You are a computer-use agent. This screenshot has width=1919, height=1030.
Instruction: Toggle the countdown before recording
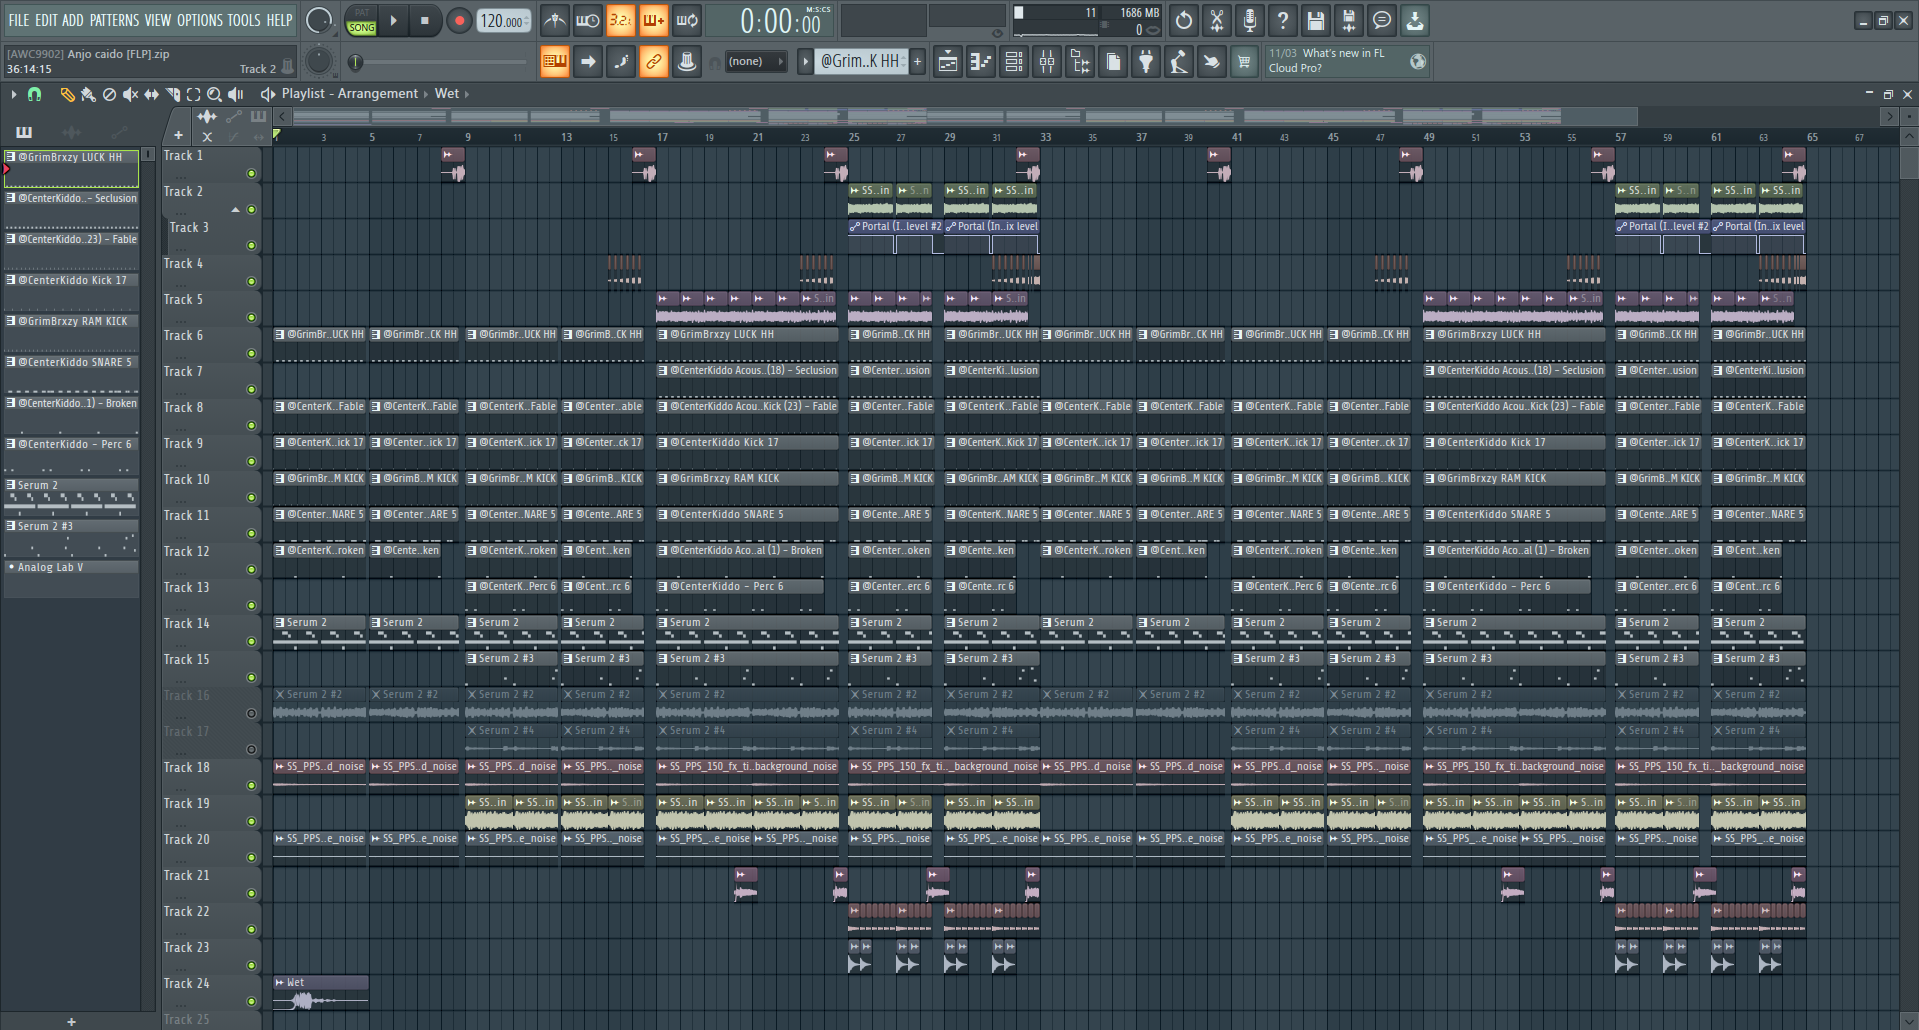621,20
